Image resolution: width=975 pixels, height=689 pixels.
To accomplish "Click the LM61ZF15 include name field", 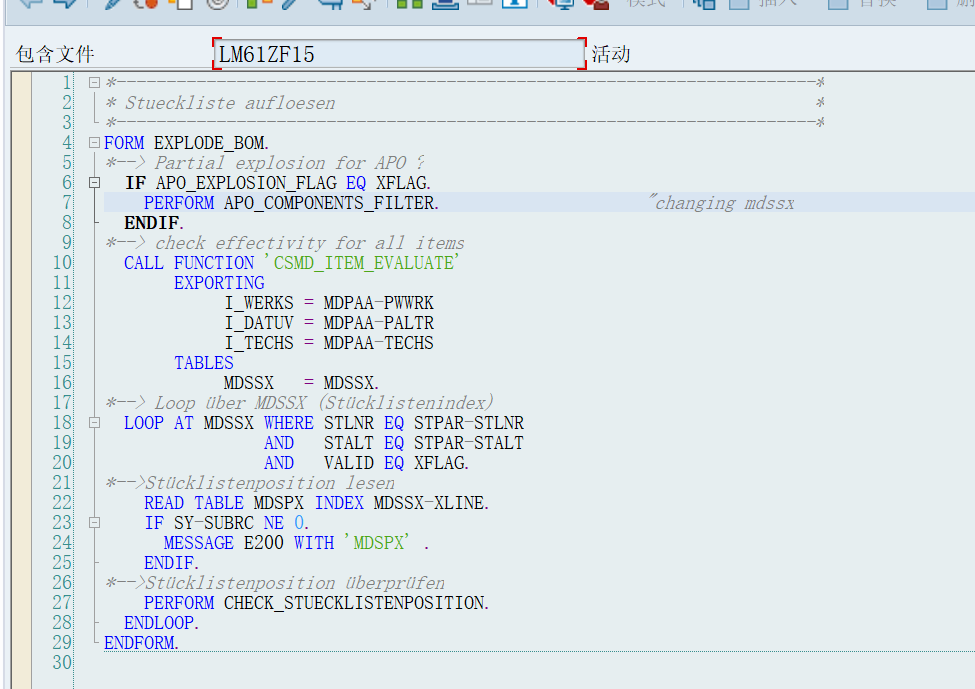I will [395, 55].
